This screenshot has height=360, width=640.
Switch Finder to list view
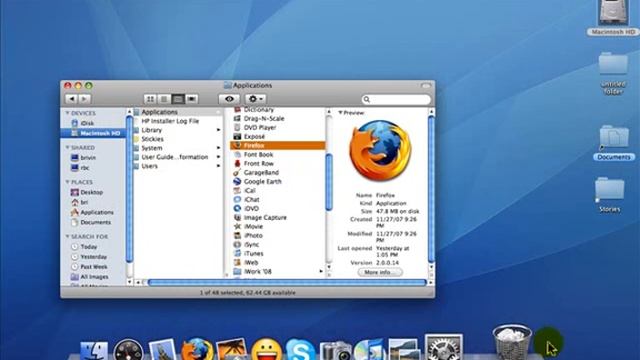tap(164, 99)
